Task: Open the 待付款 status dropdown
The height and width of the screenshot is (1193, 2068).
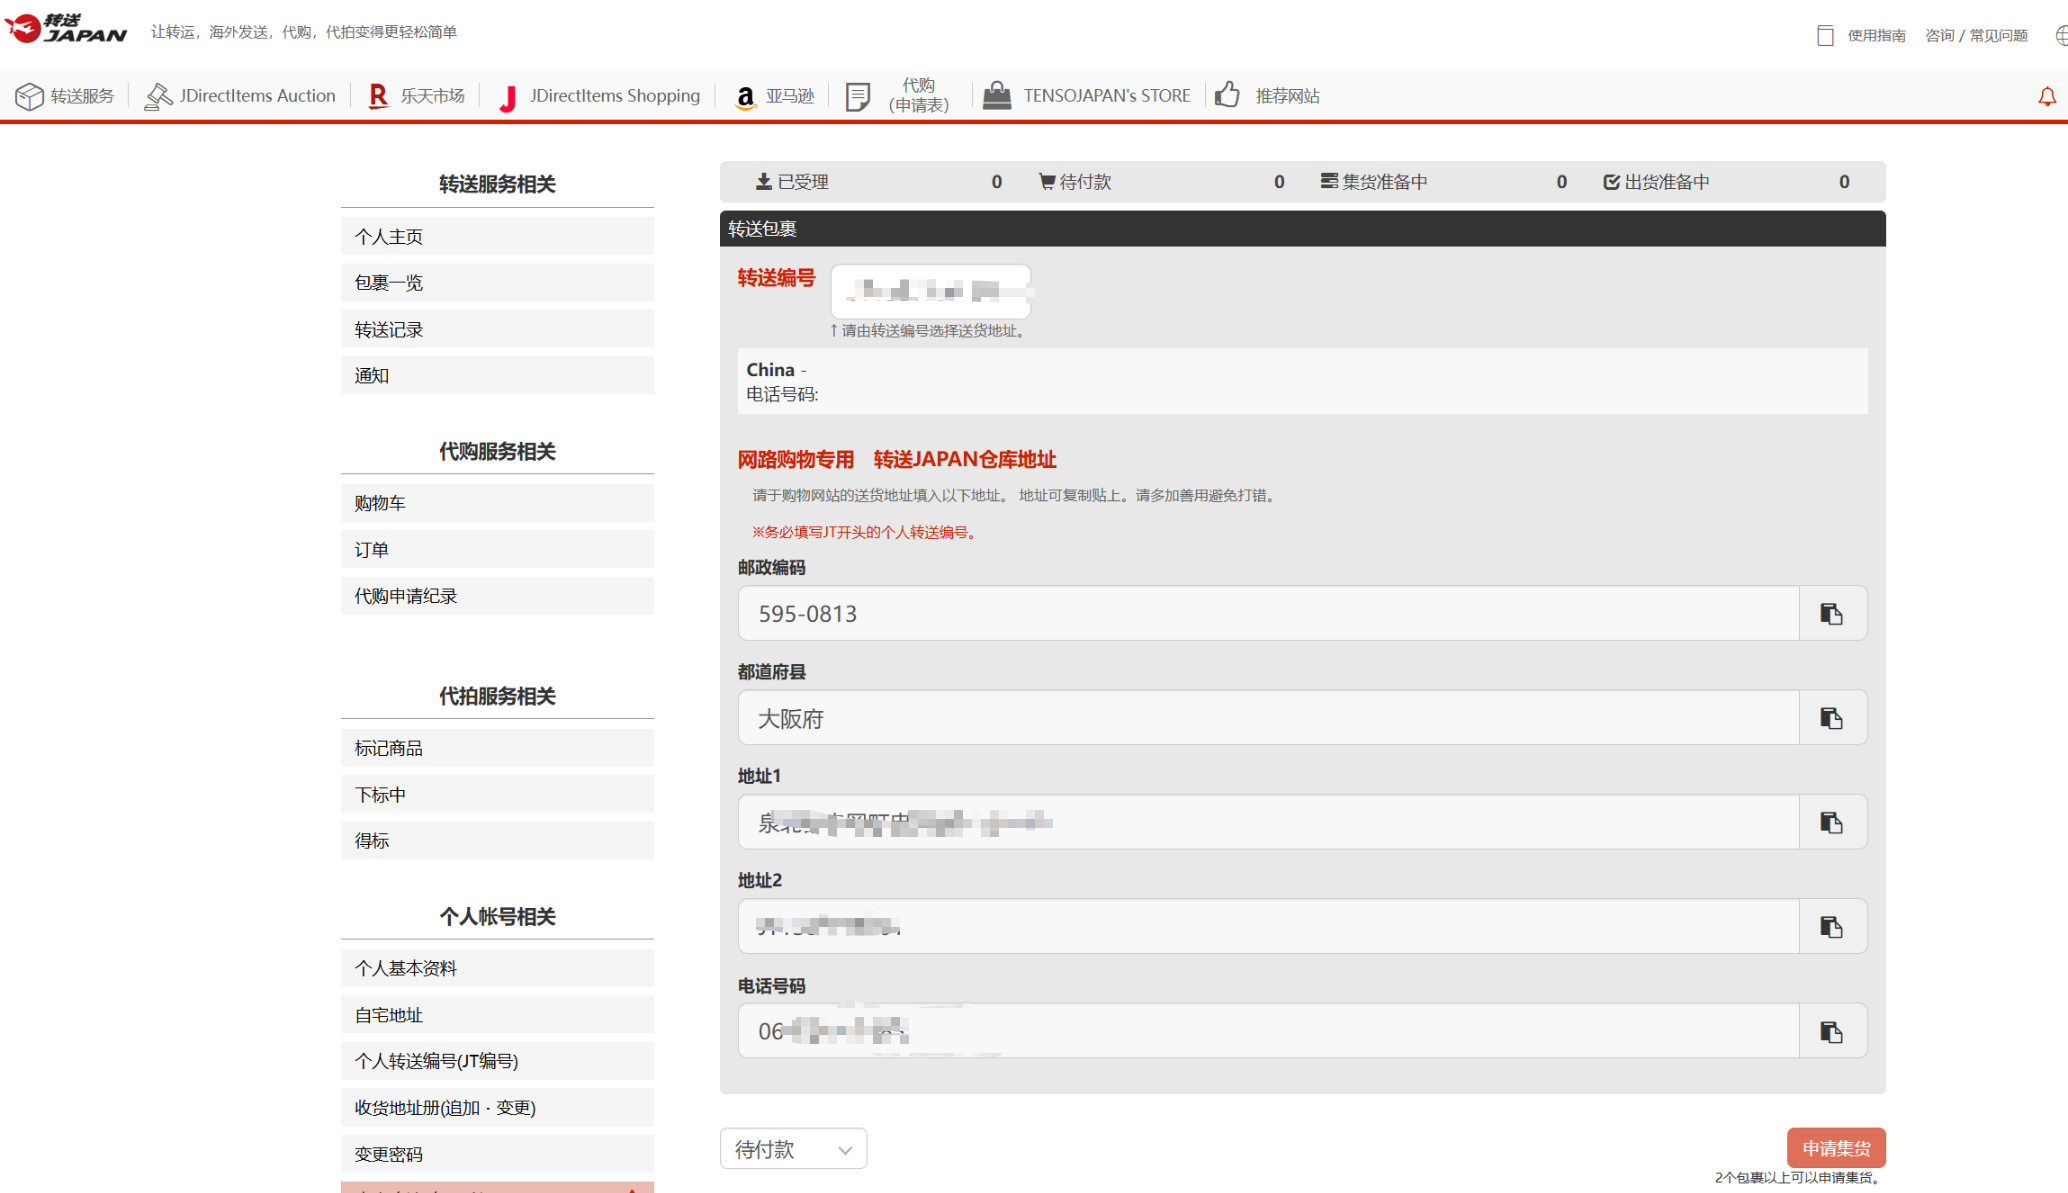Action: pyautogui.click(x=793, y=1149)
